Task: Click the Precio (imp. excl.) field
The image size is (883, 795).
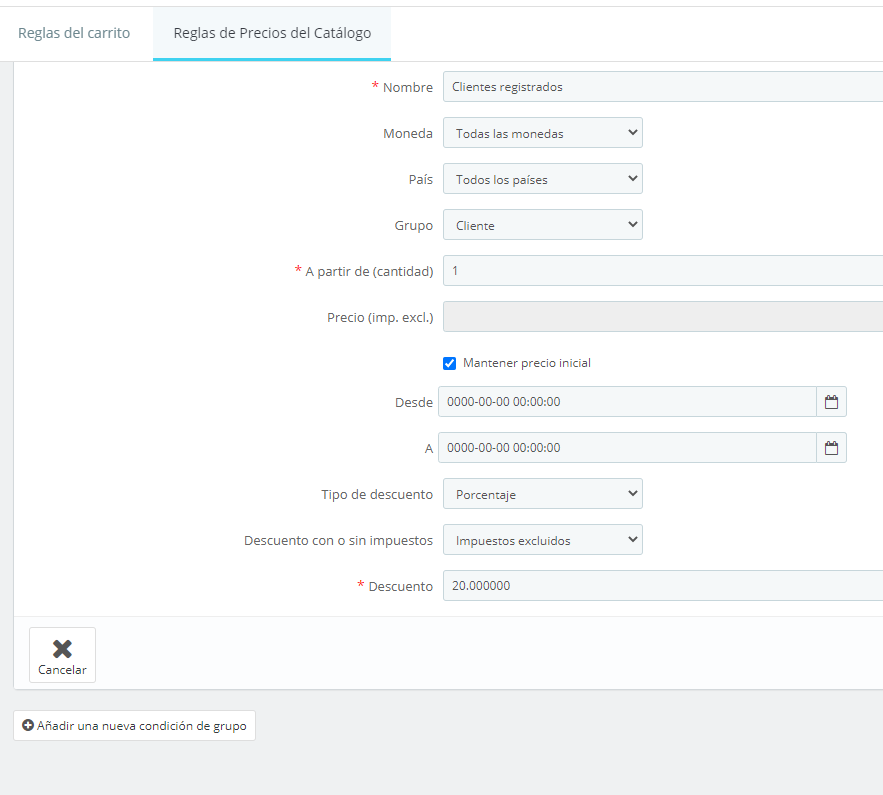Action: pyautogui.click(x=662, y=317)
